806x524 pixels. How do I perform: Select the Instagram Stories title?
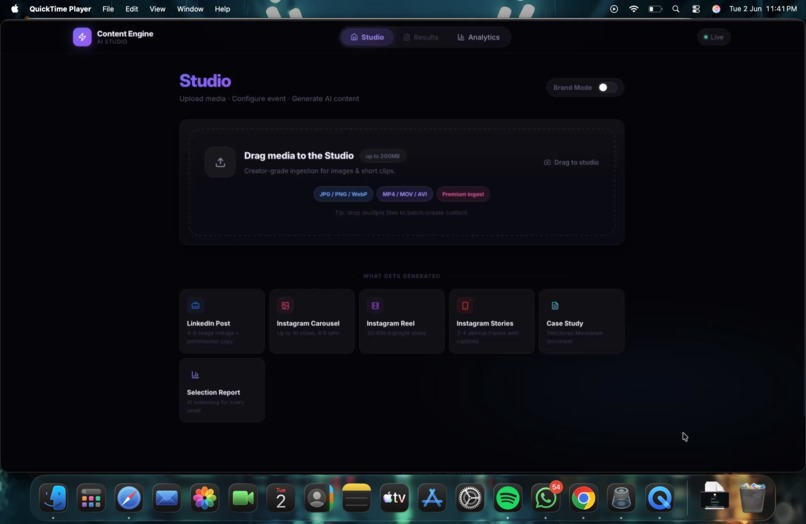[x=485, y=323]
